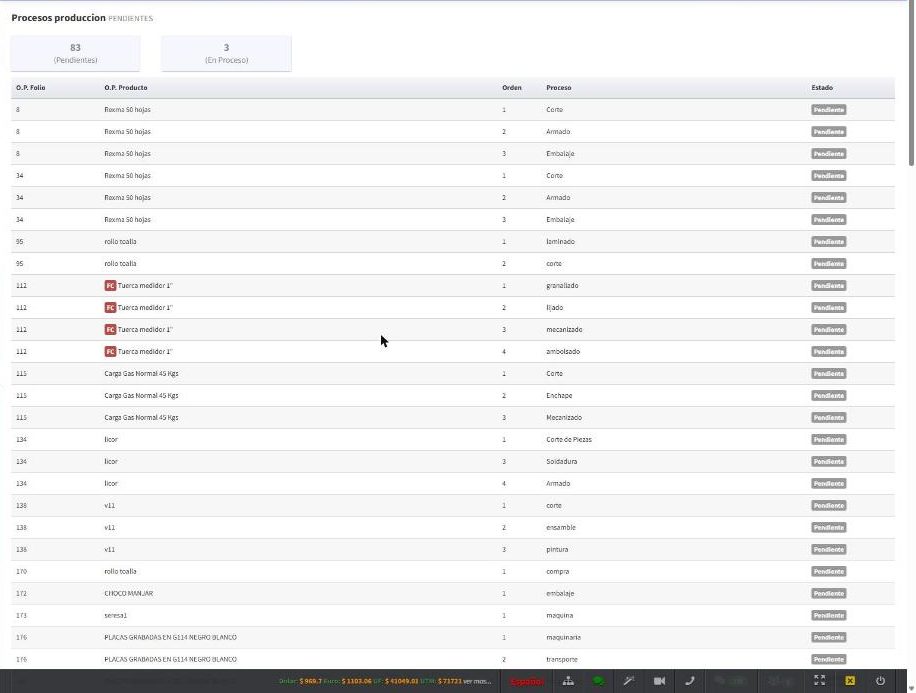Click 'PLACAS GRABADAS EN G114 NEGRO BLANCO' in maquinaria row
The image size is (916, 693).
pyautogui.click(x=171, y=637)
